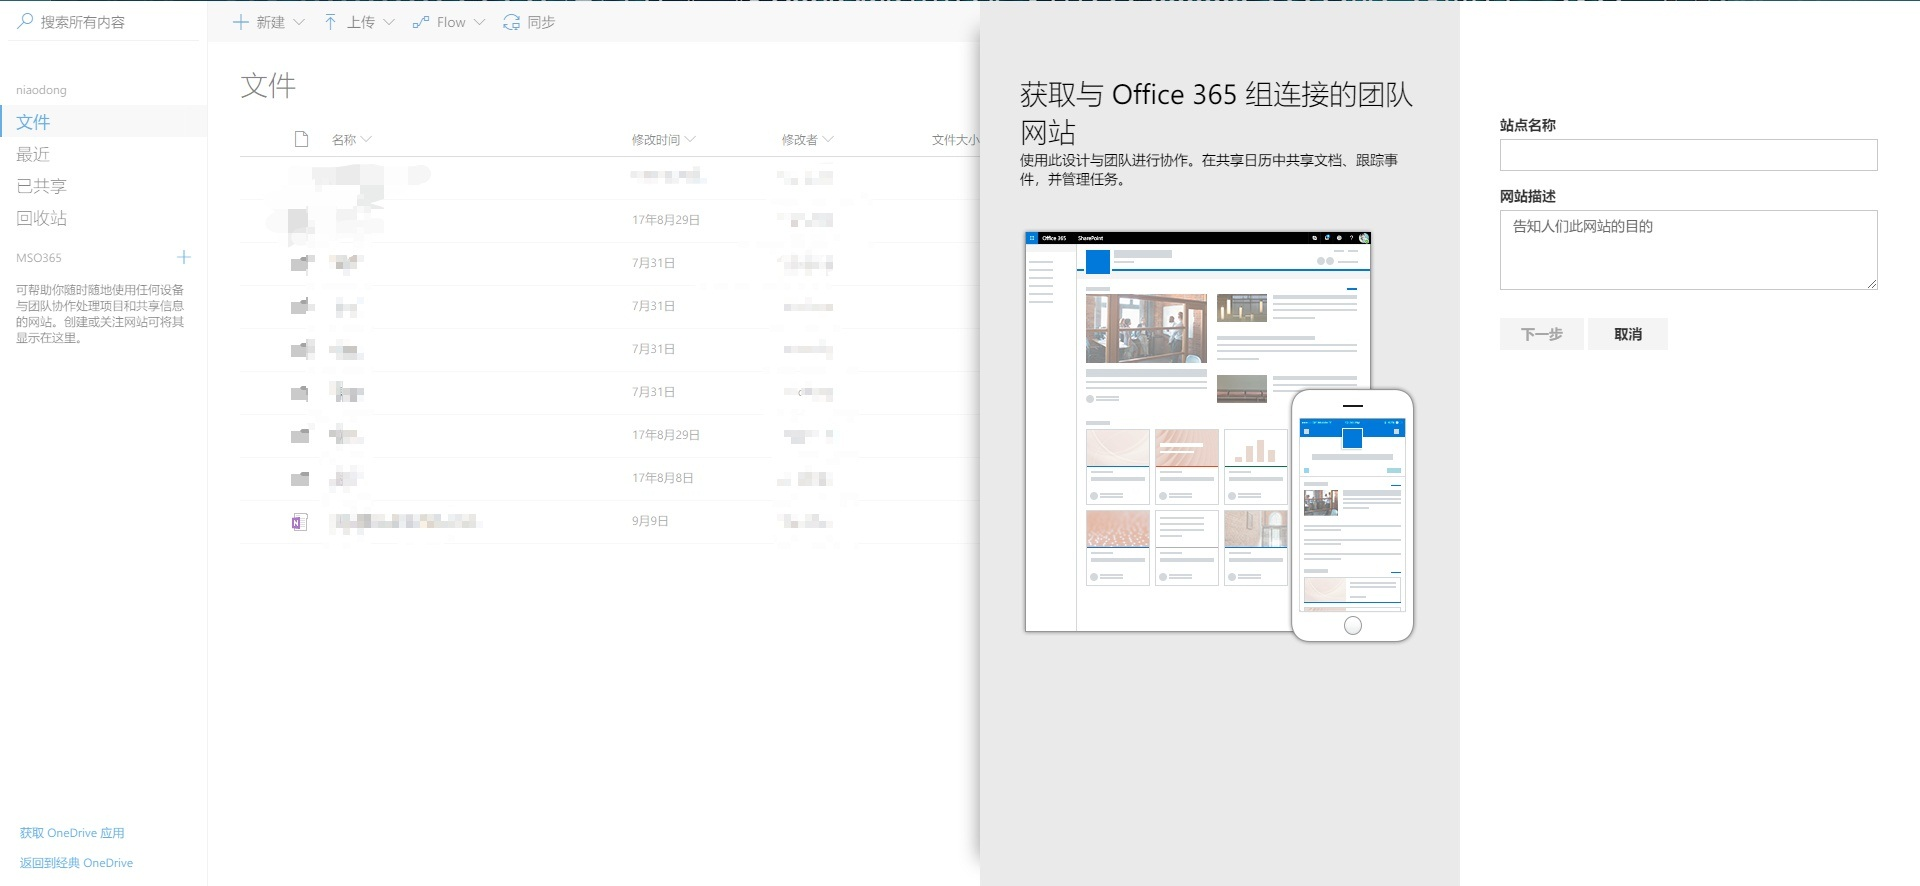This screenshot has height=886, width=1920.
Task: Click the MSO365 section label
Action: click(39, 258)
